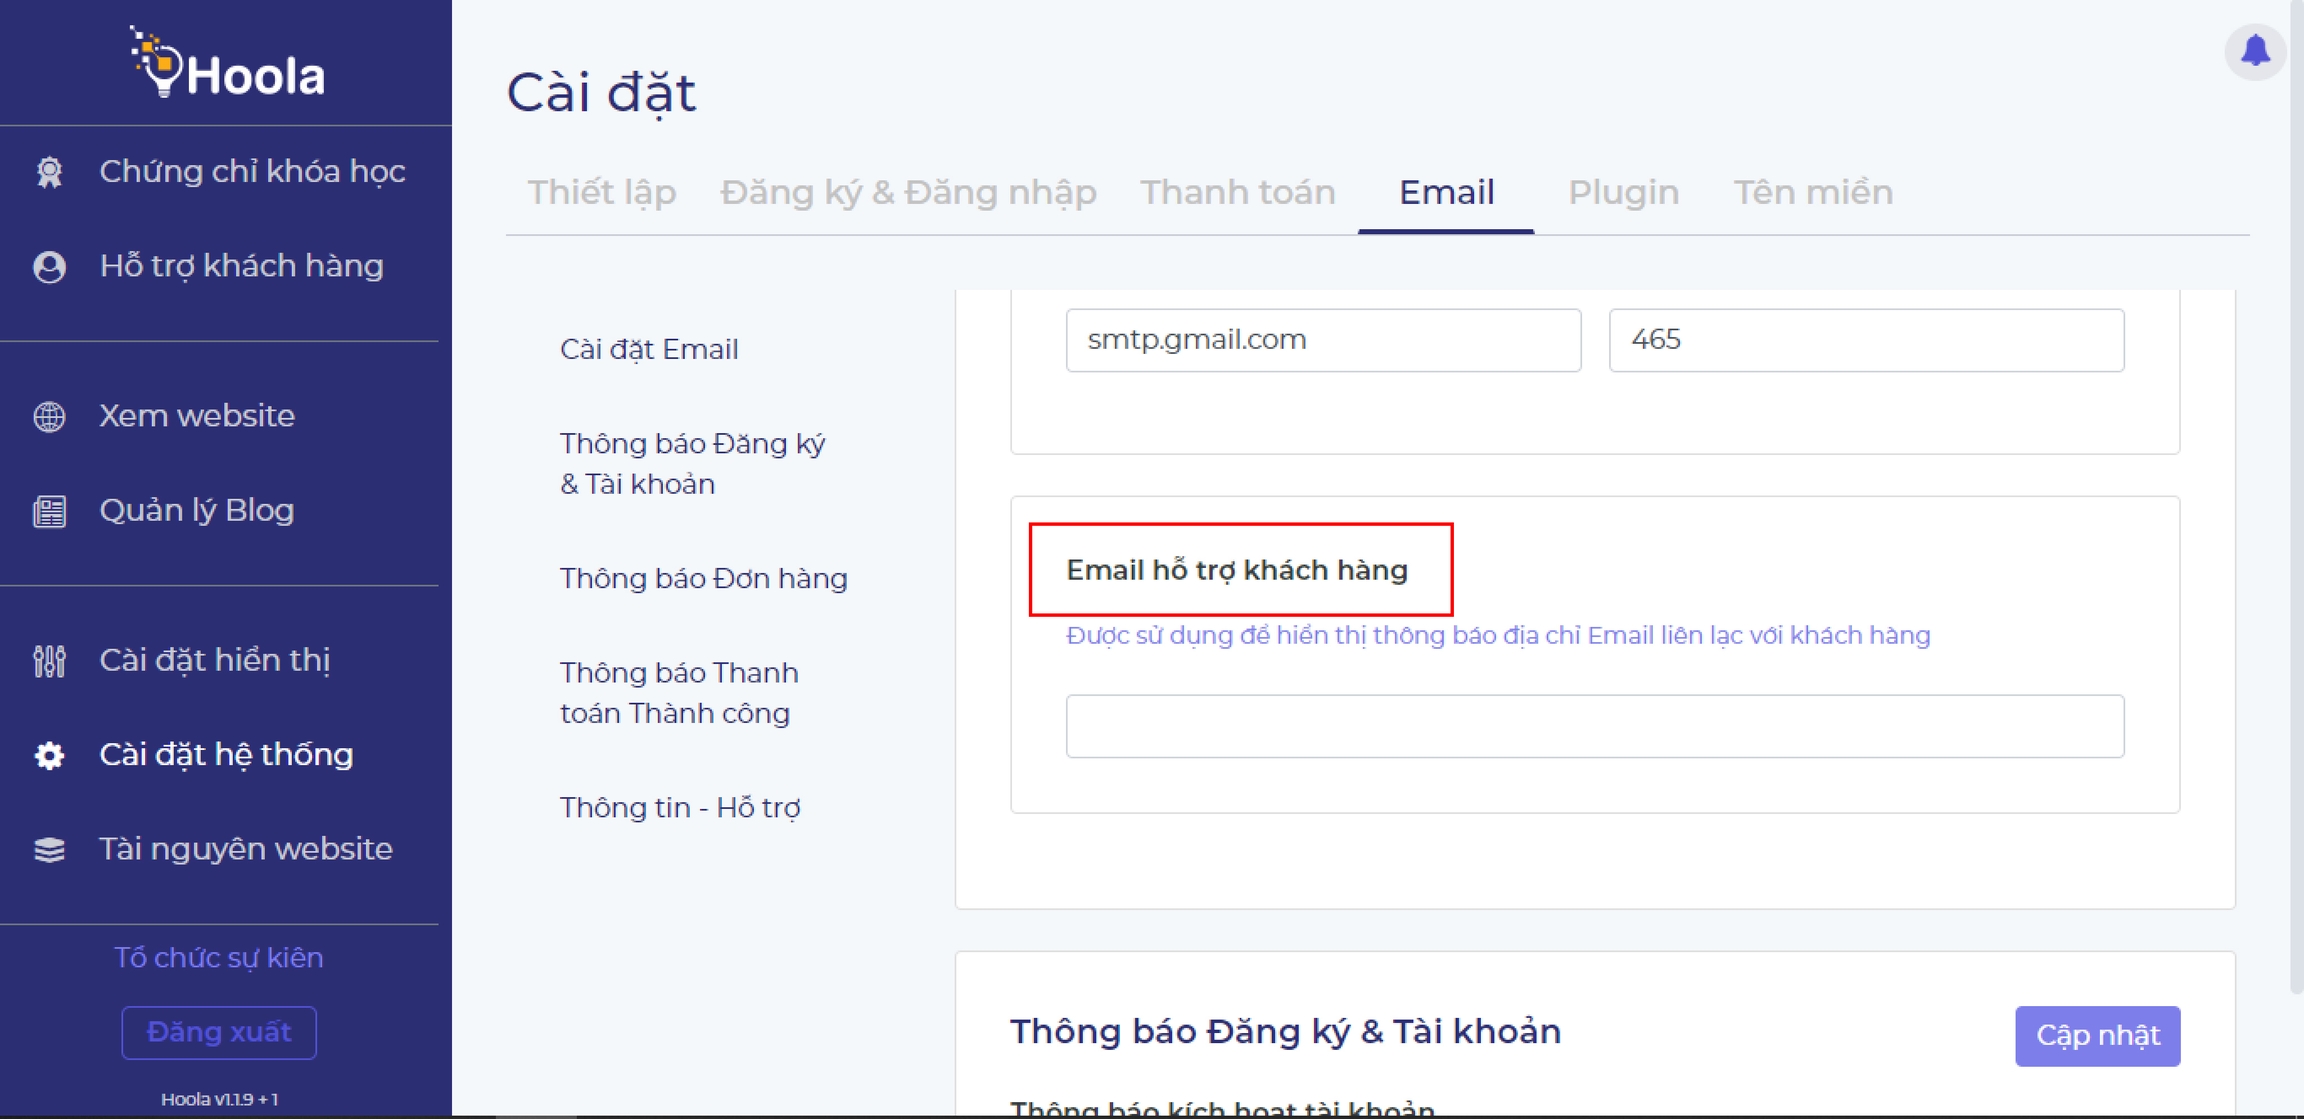This screenshot has width=2304, height=1119.
Task: Open Chứng chỉ khóa học badge icon
Action: (x=49, y=172)
